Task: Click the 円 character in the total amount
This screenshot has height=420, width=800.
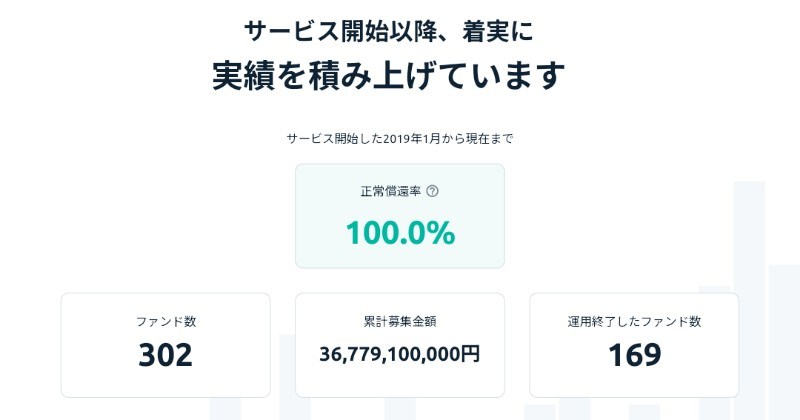Action: pyautogui.click(x=472, y=354)
